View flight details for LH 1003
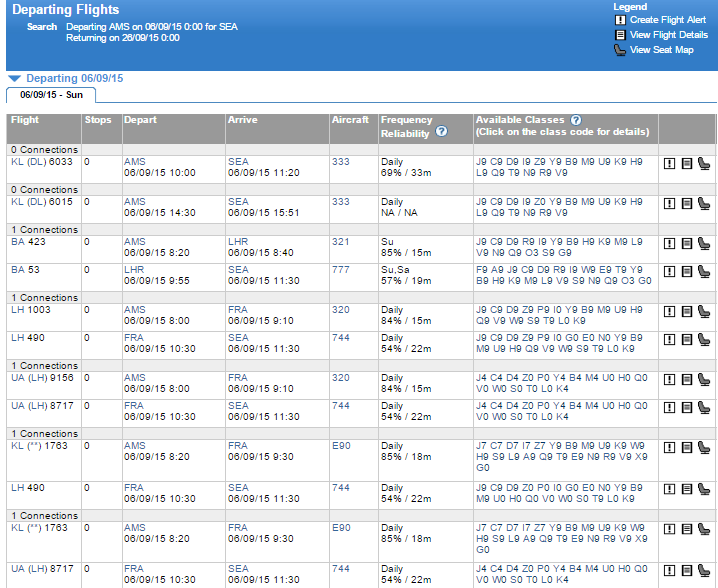 pyautogui.click(x=686, y=312)
